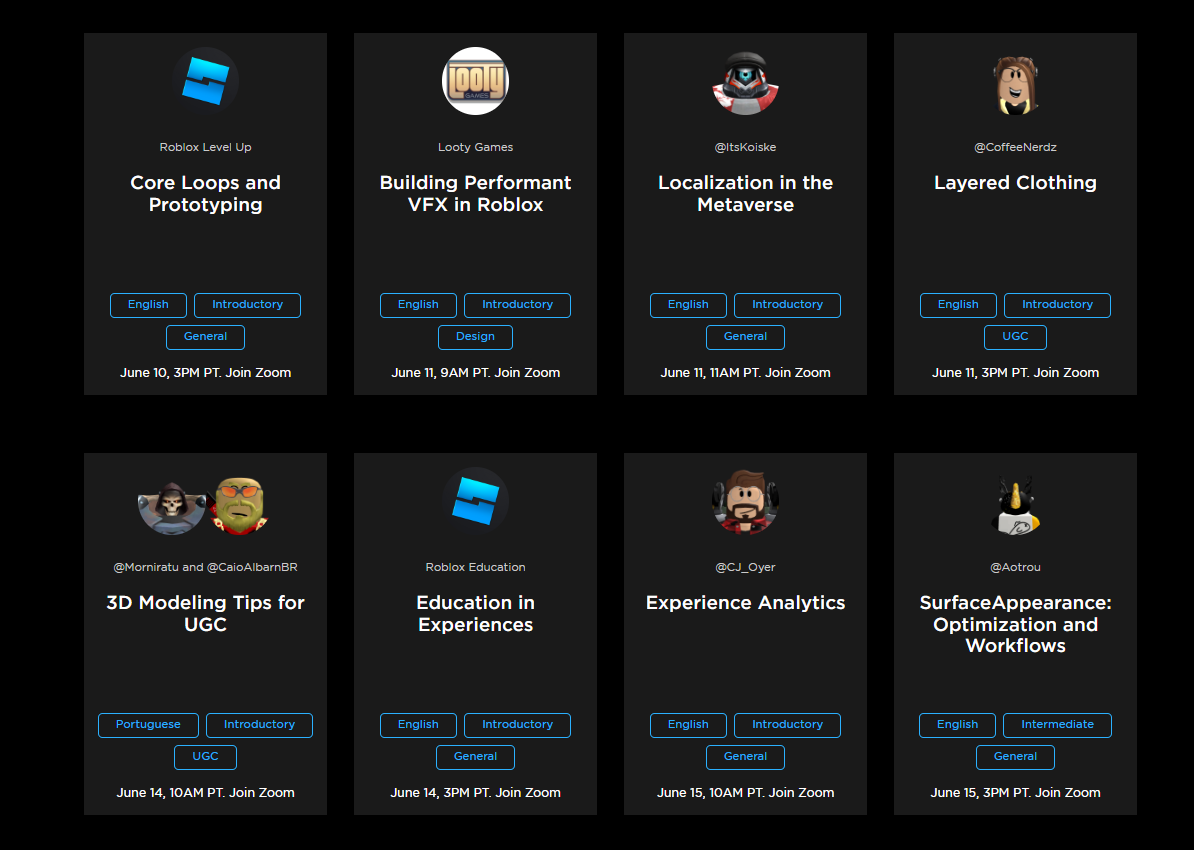The width and height of the screenshot is (1194, 850).
Task: Select the English tag on Experience Analytics
Action: [688, 725]
